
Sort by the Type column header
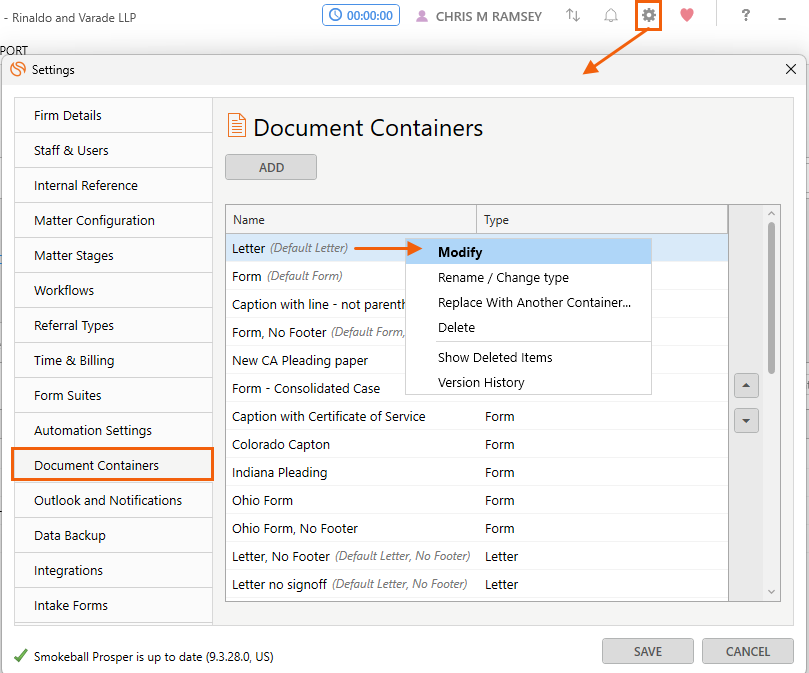[602, 220]
